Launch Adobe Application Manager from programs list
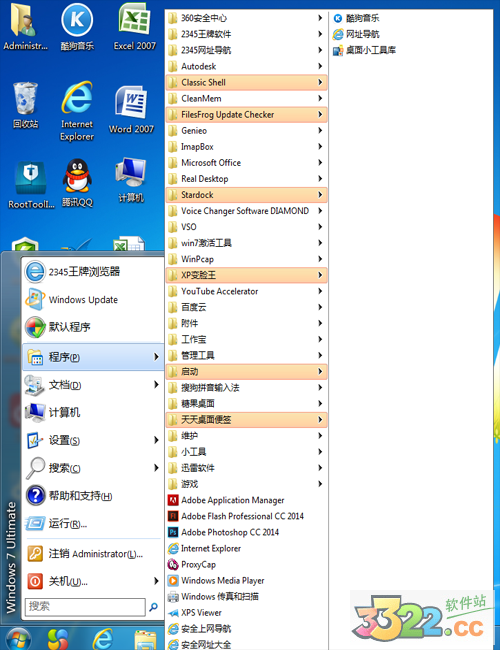Image resolution: width=500 pixels, height=650 pixels. 247,500
